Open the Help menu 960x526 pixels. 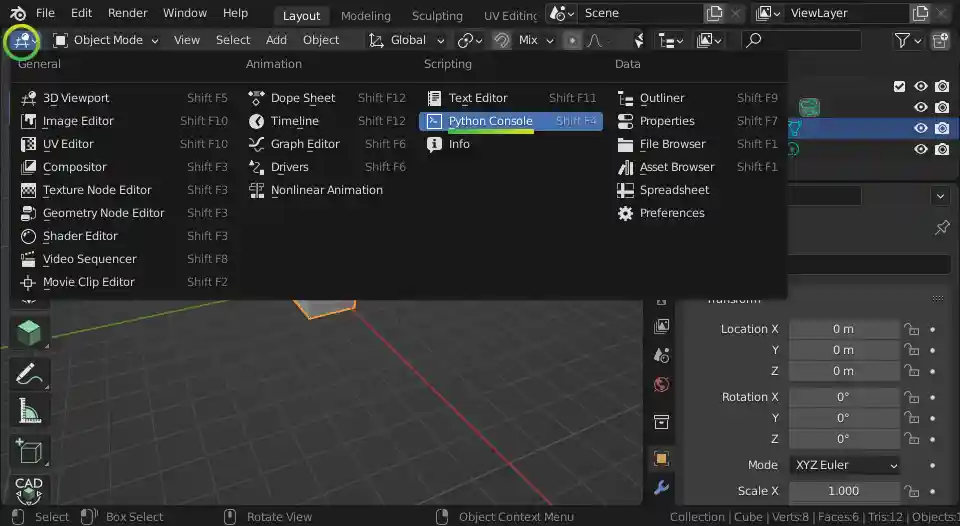[235, 13]
